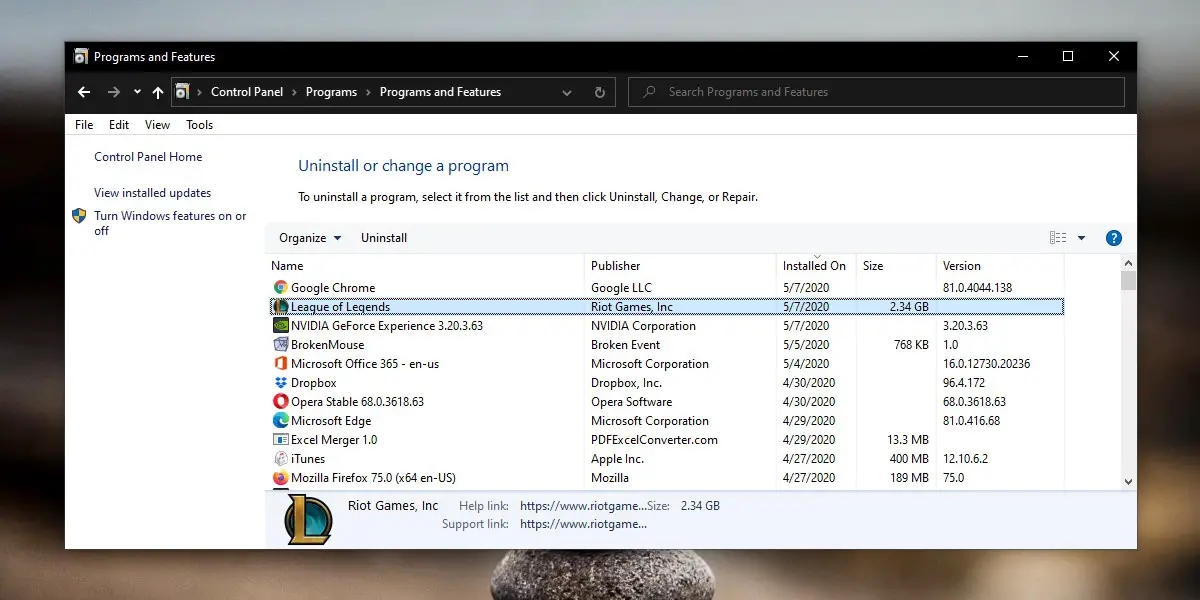Open the View menu
1200x600 pixels.
[157, 125]
